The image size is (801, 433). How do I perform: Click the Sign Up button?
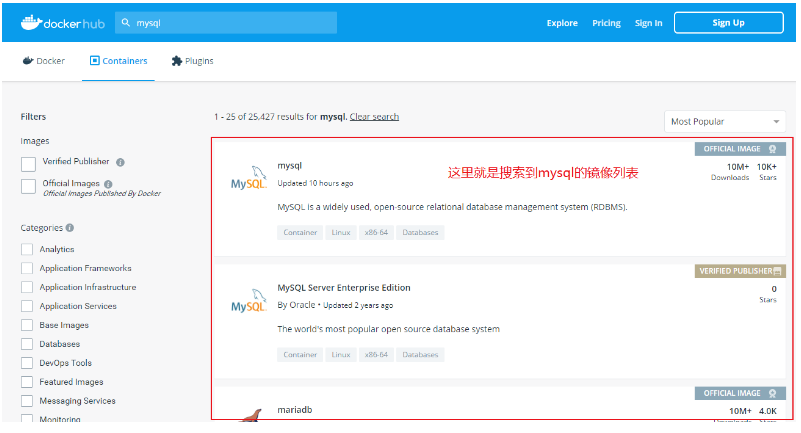tap(728, 22)
